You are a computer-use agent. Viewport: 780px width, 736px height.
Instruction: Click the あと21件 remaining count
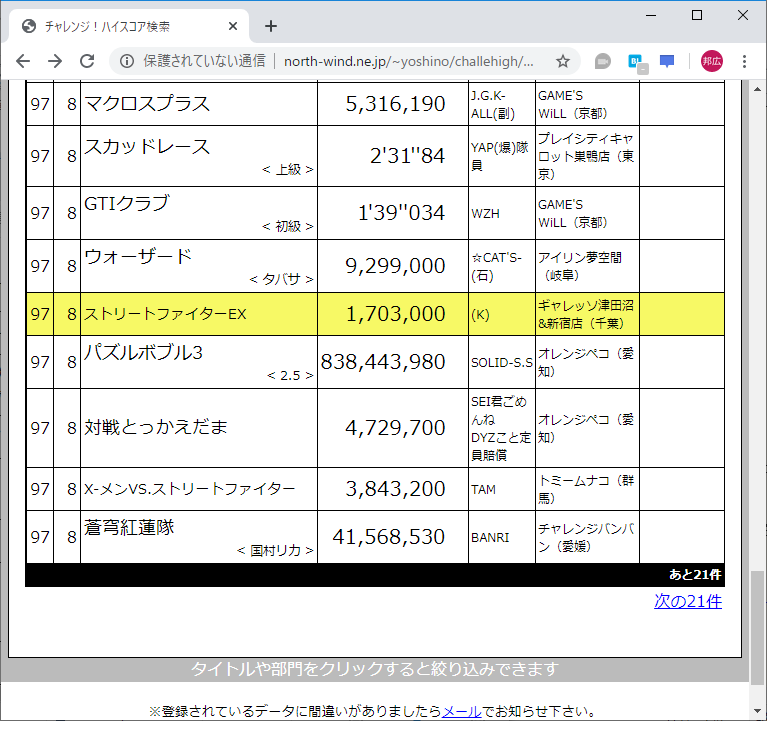coord(695,575)
